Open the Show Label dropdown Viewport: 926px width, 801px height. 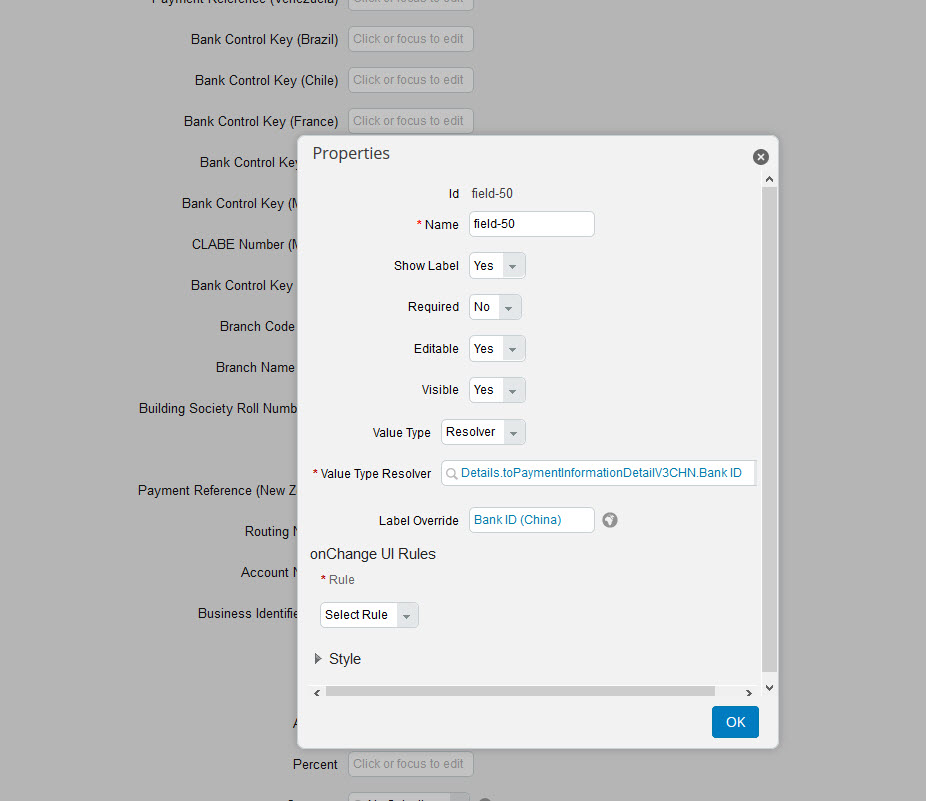tap(497, 266)
